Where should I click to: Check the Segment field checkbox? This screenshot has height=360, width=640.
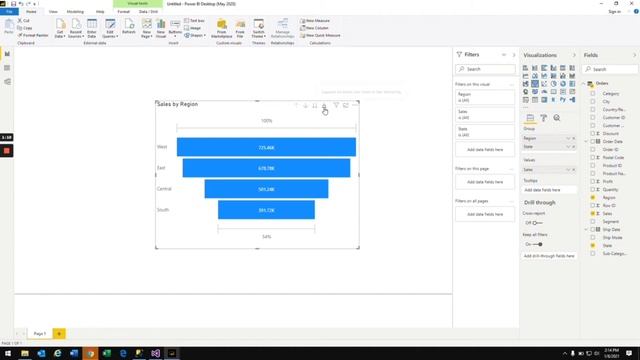point(593,222)
